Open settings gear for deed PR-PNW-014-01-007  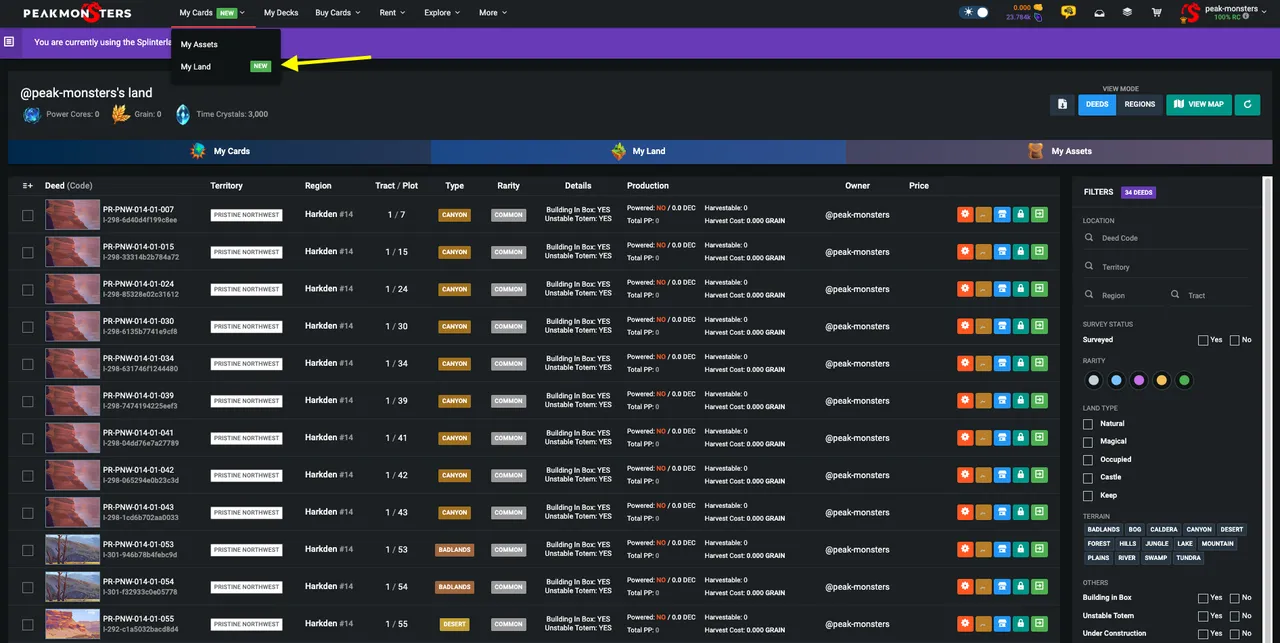coord(965,214)
